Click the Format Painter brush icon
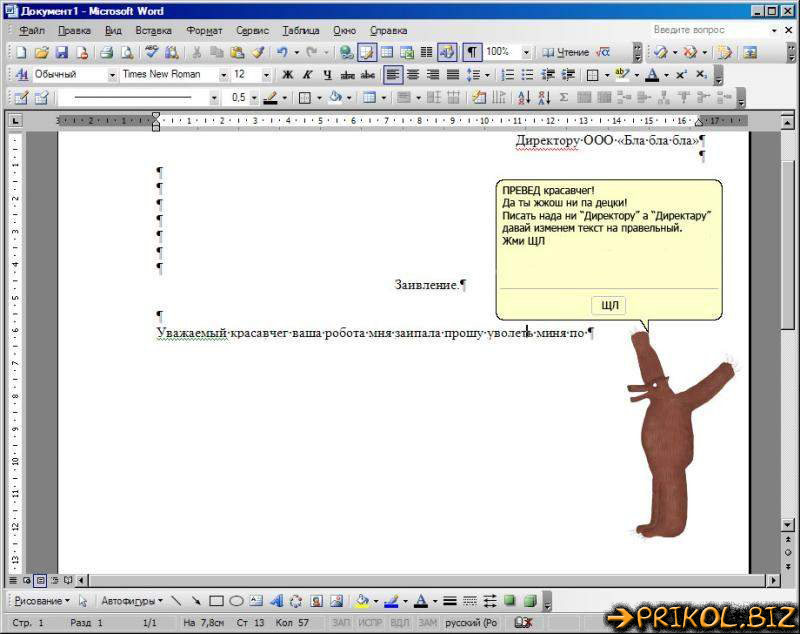 [257, 52]
